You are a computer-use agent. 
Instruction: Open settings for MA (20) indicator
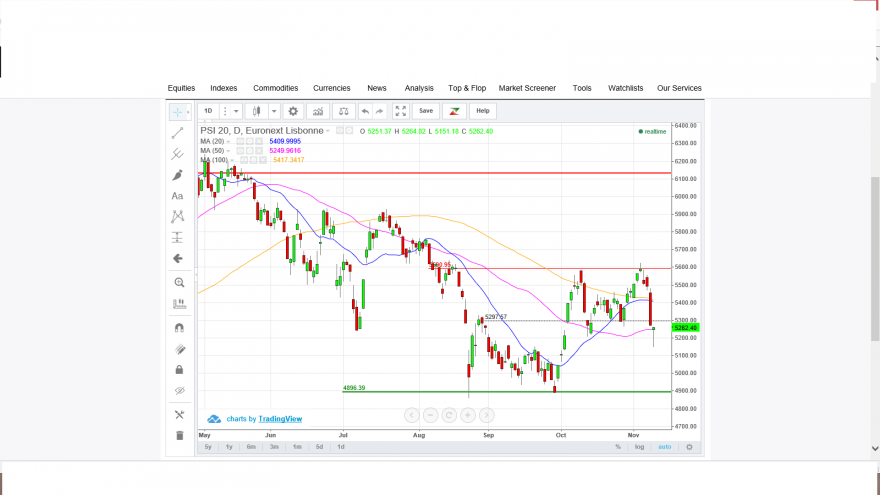click(x=250, y=141)
